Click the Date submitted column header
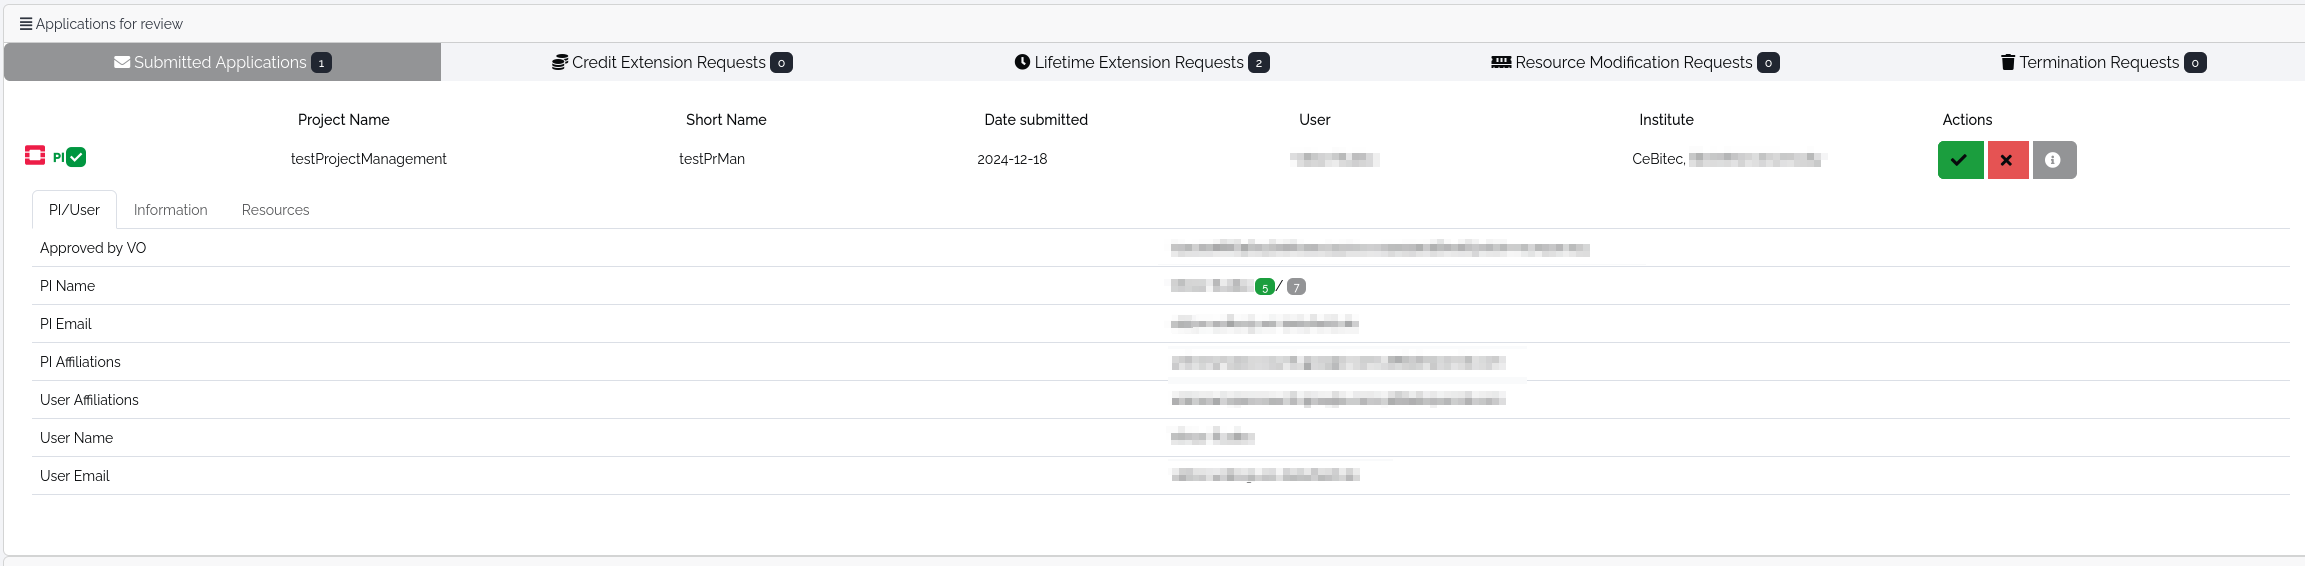Screen dimensions: 2305x566 1035,120
